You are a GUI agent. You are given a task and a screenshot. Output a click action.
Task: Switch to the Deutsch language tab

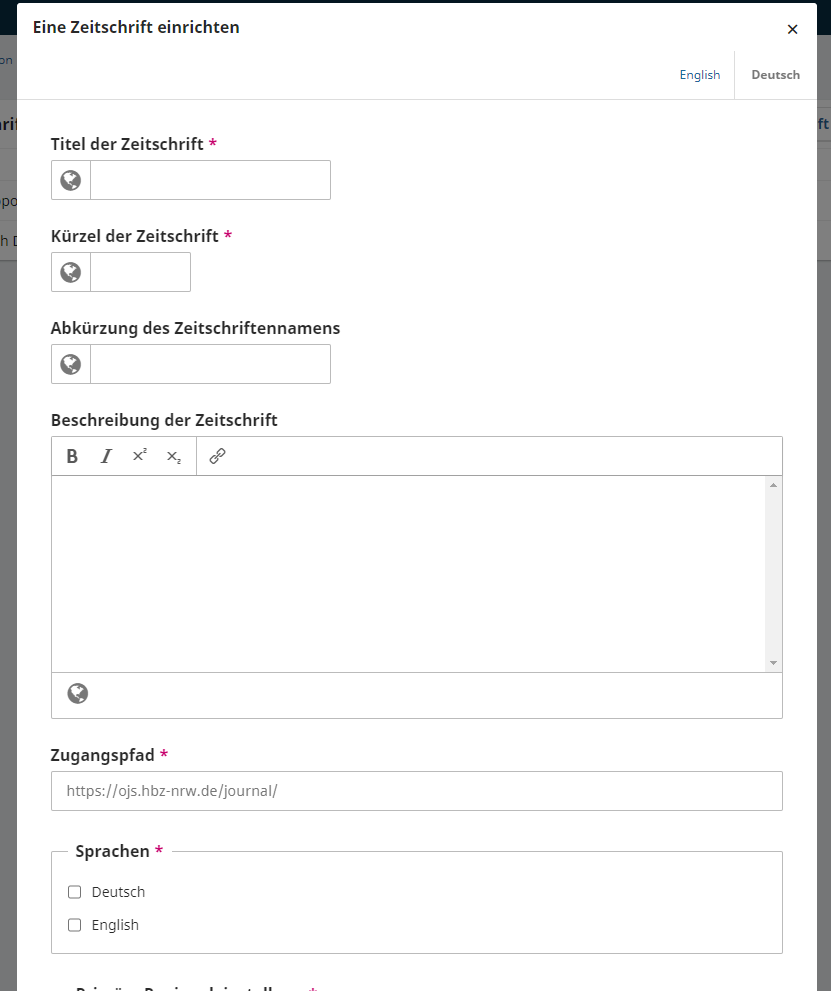pos(775,75)
